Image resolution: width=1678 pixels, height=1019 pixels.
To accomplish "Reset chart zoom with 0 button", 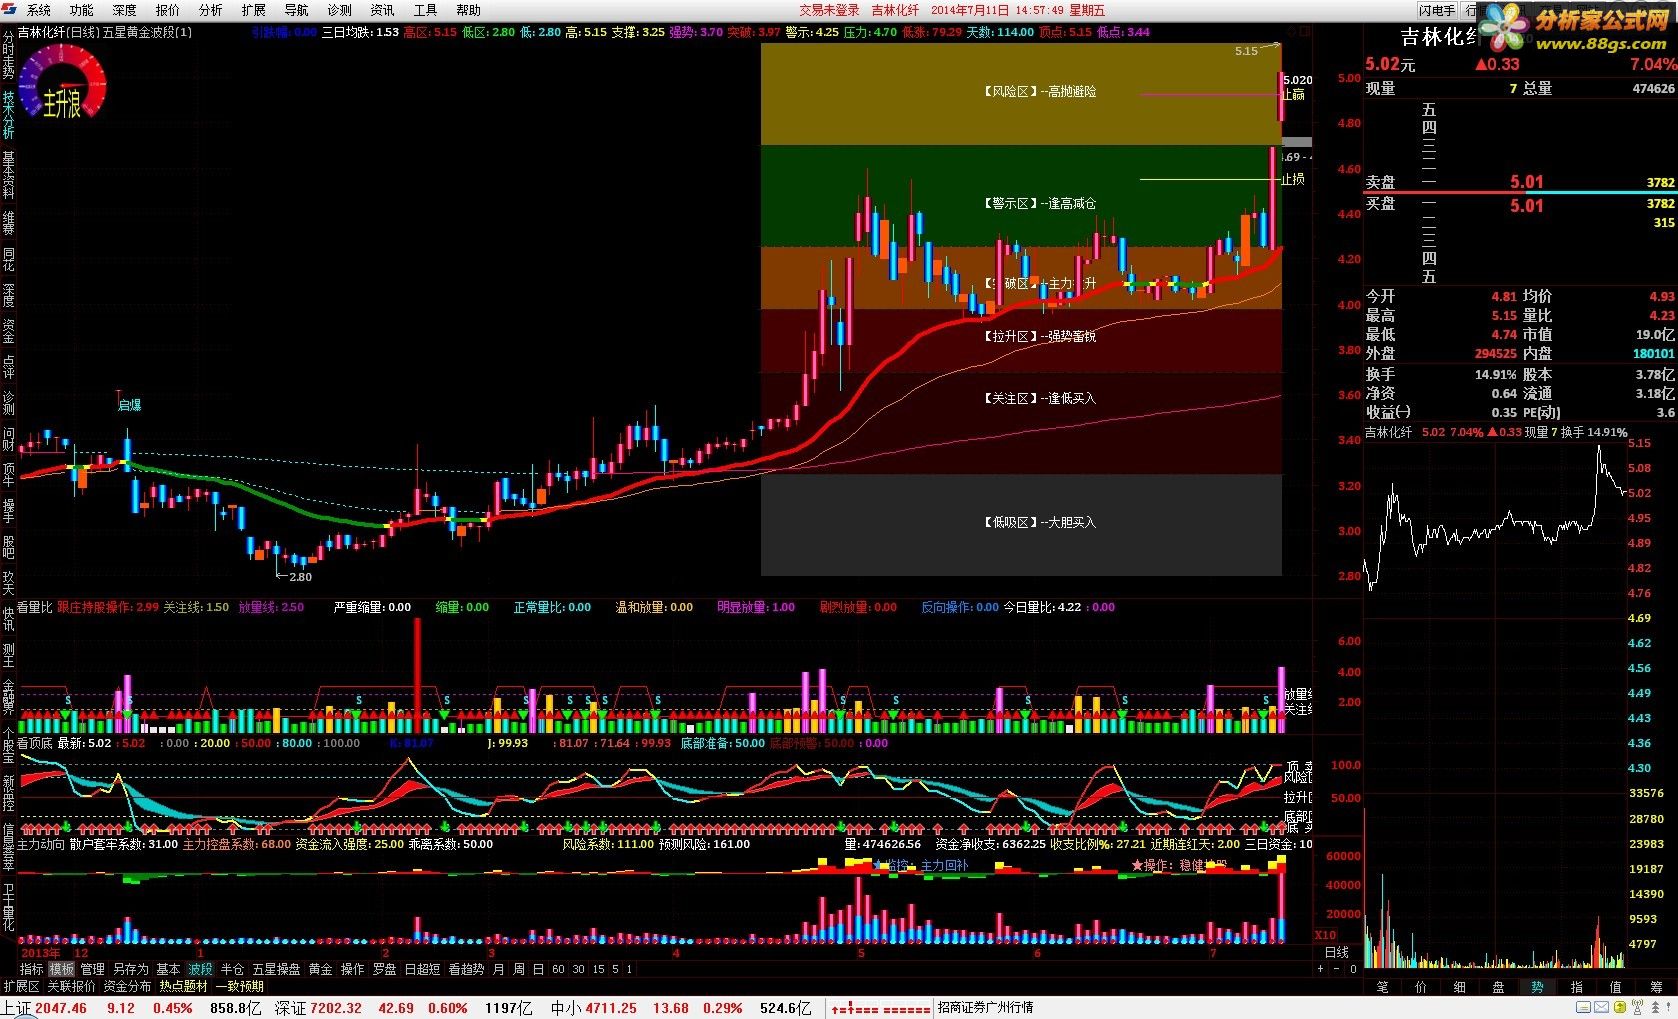I will pos(1353,969).
